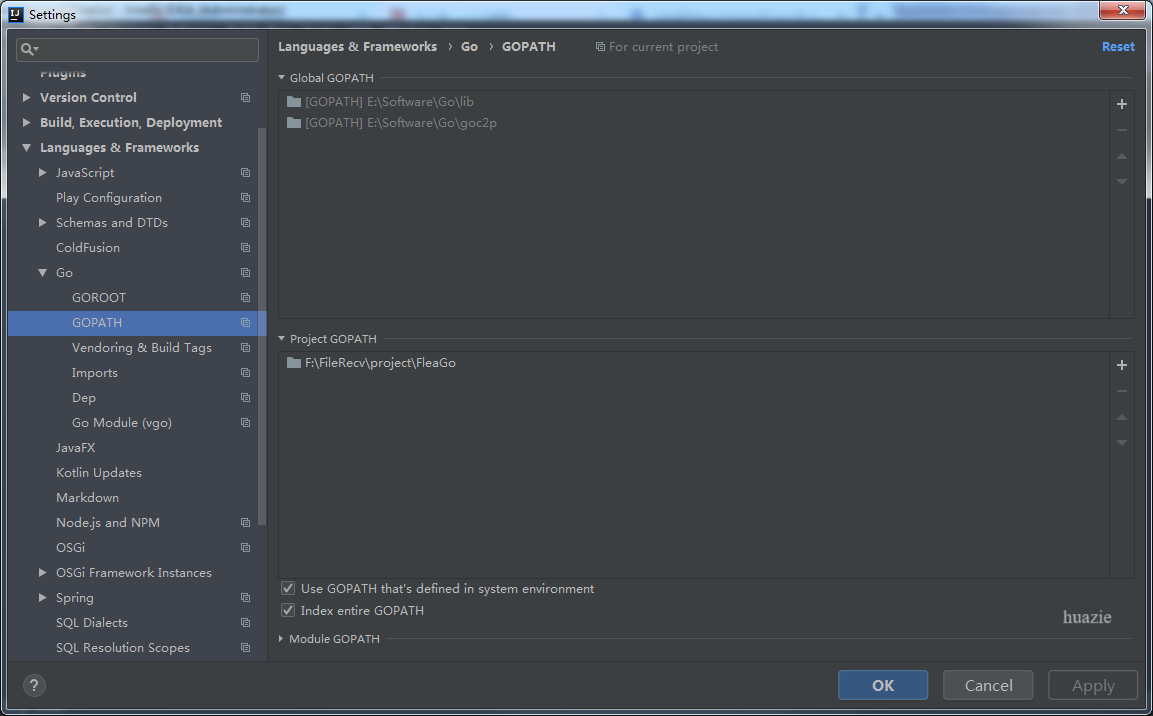Move Project GOPATH entry down
This screenshot has height=716, width=1153.
pyautogui.click(x=1121, y=443)
